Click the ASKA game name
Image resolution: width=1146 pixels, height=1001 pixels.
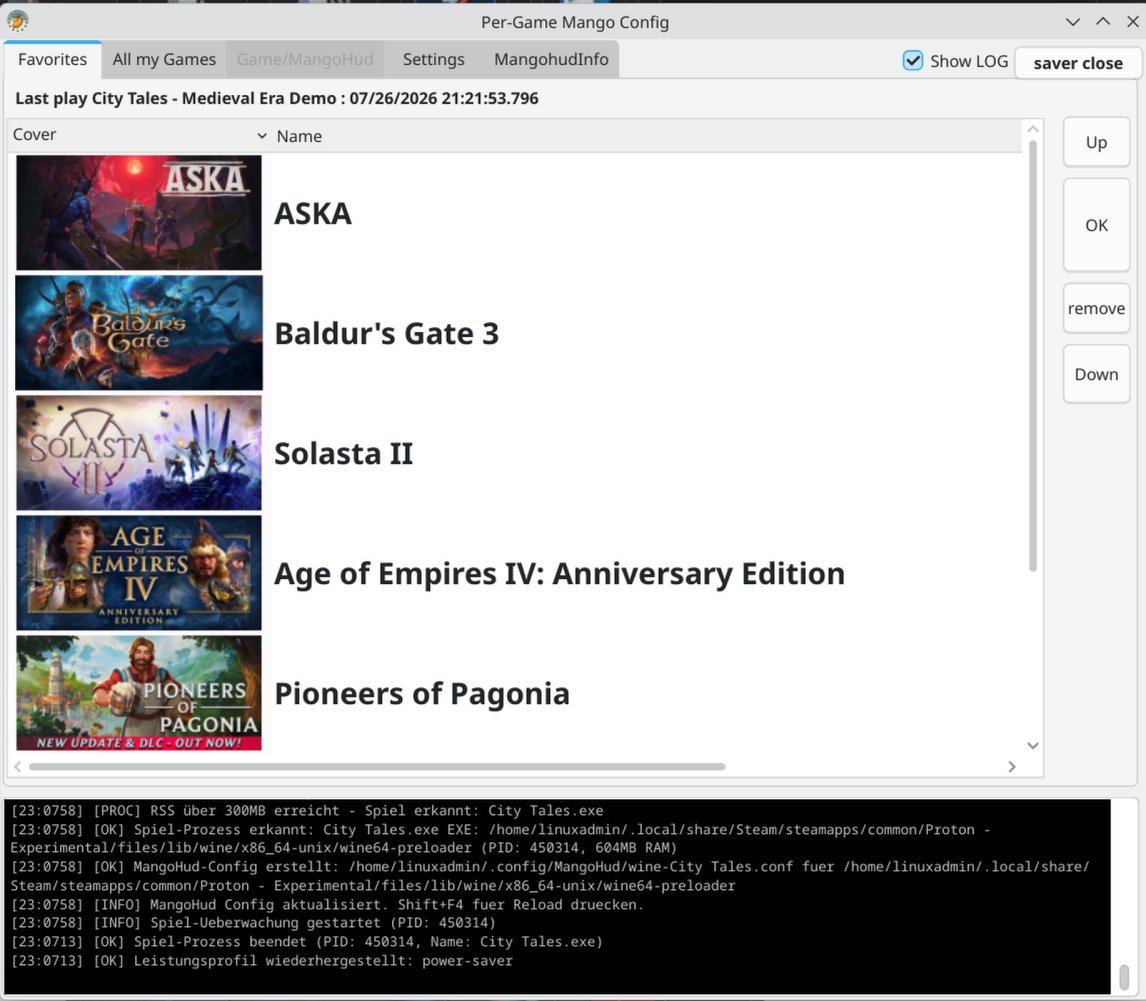tap(313, 213)
